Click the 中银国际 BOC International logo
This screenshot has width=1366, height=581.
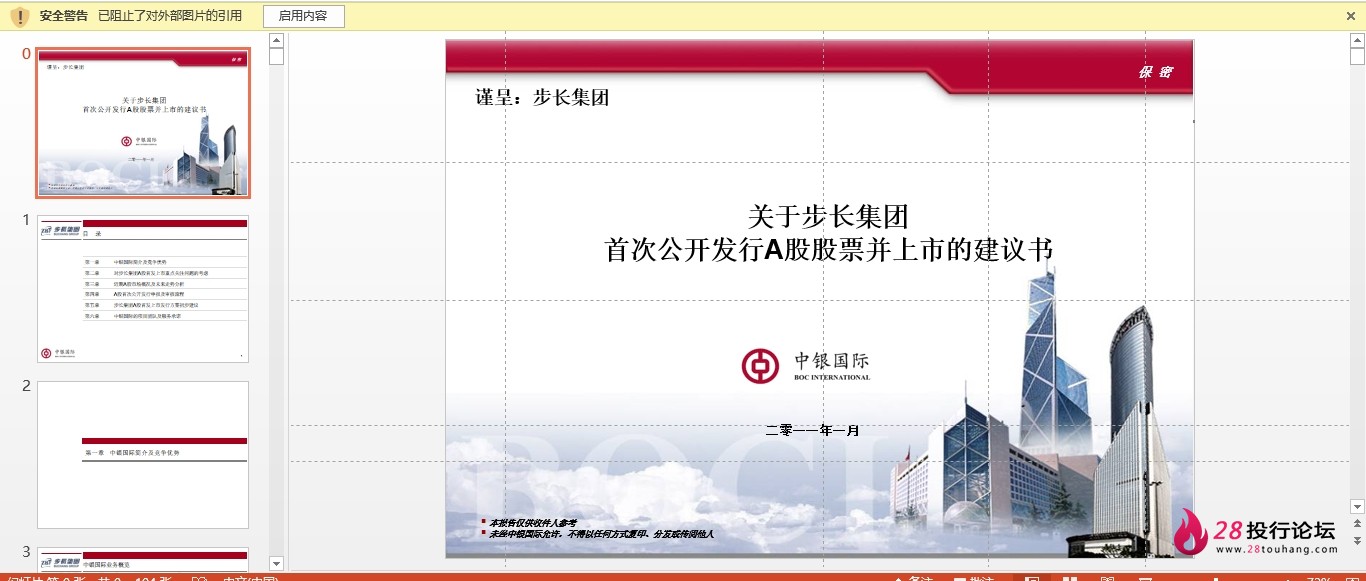pyautogui.click(x=806, y=365)
